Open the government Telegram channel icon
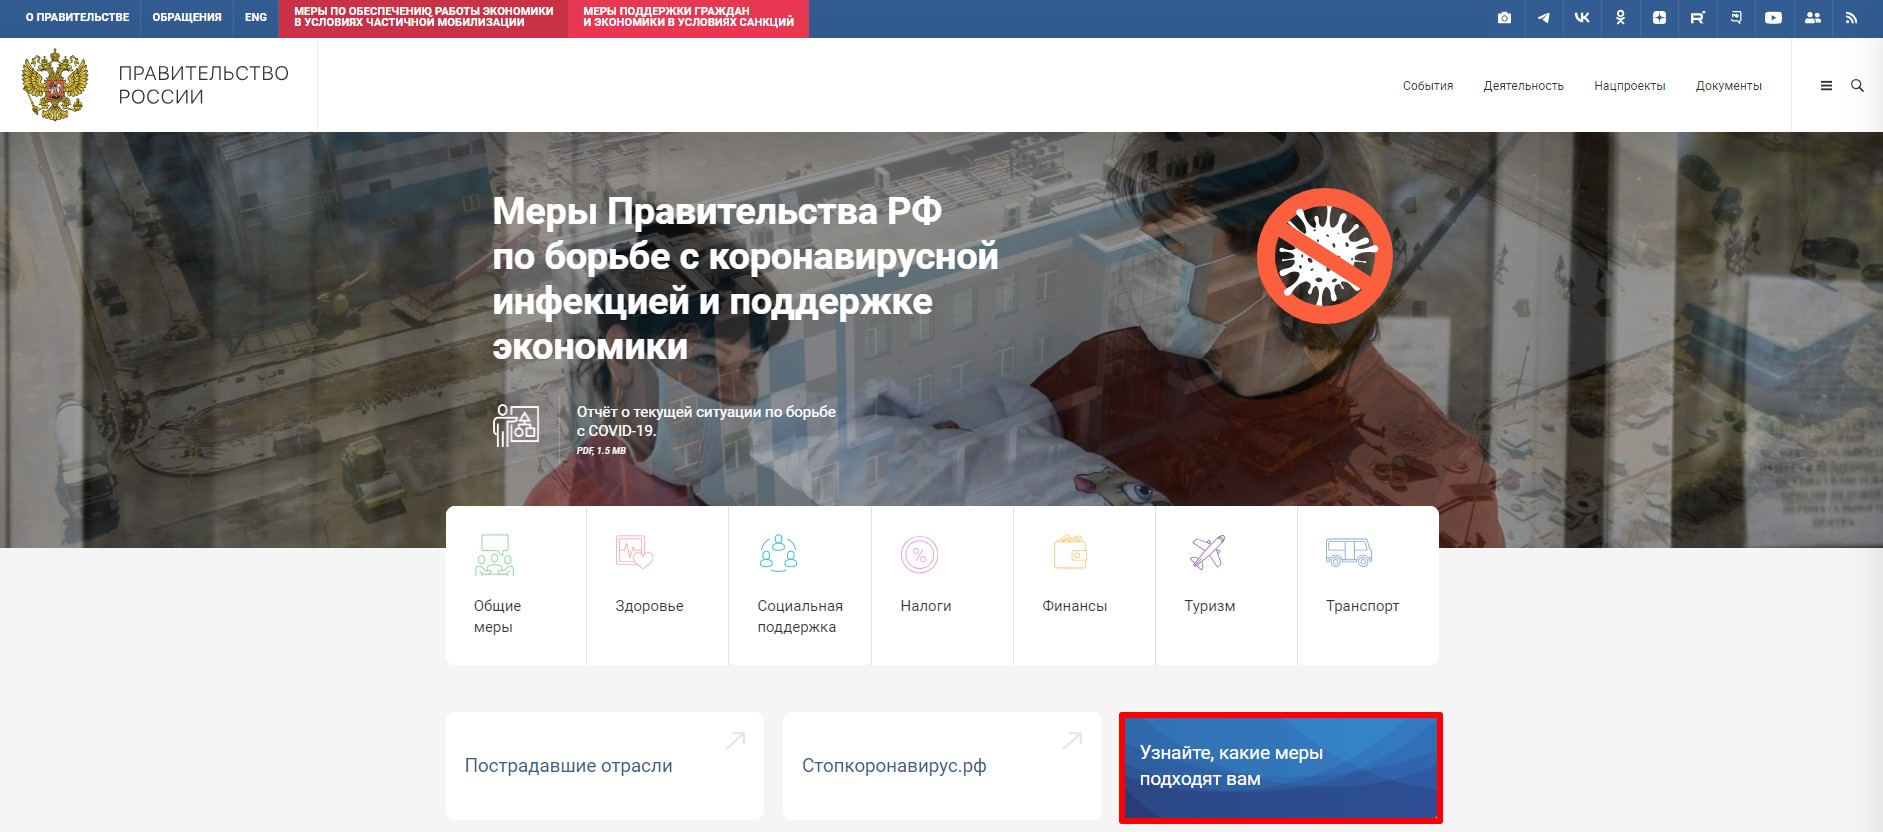Image resolution: width=1883 pixels, height=832 pixels. click(x=1543, y=18)
